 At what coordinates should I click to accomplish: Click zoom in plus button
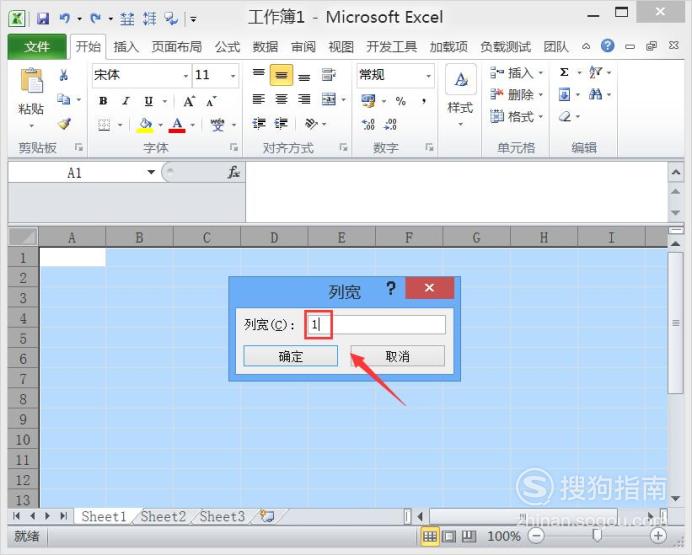658,536
